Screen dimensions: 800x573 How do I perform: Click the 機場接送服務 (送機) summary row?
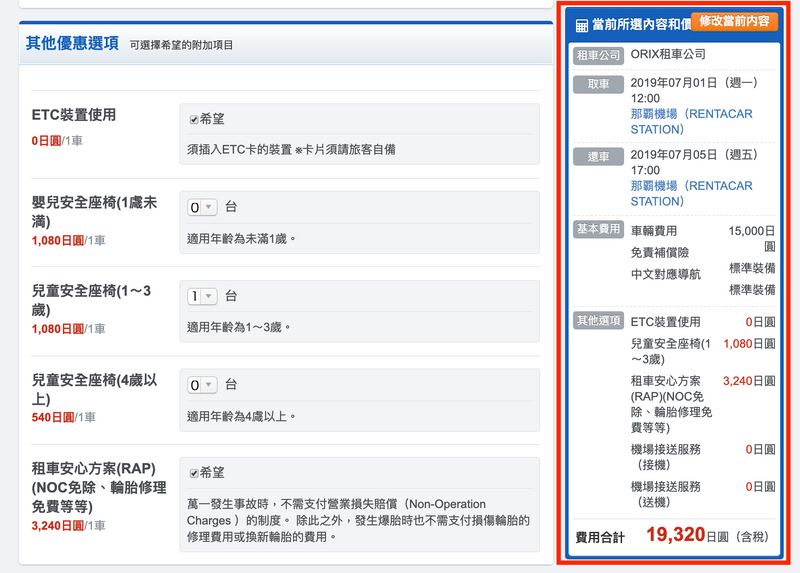(703, 494)
